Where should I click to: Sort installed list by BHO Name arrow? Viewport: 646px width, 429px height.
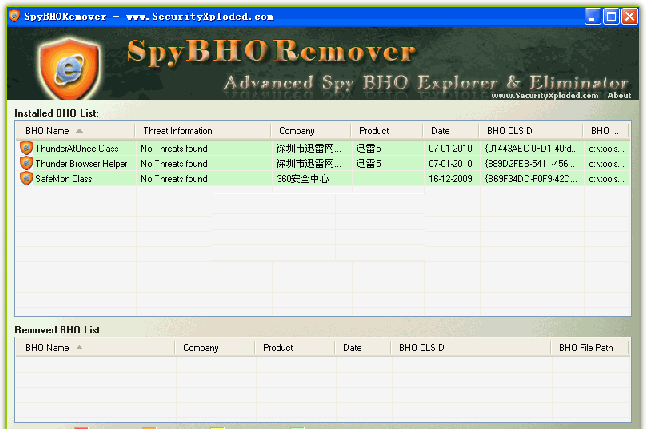(80, 131)
